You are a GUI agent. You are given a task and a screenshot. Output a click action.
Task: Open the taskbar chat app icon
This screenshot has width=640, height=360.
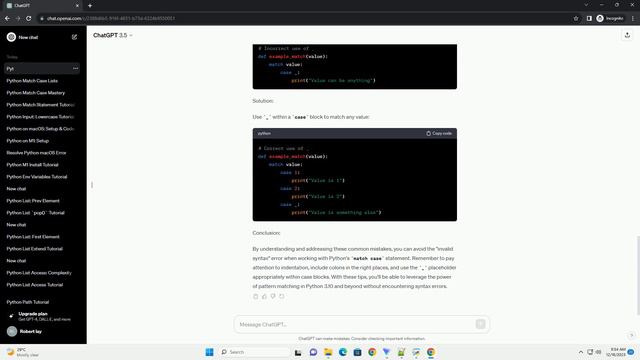tap(313, 352)
